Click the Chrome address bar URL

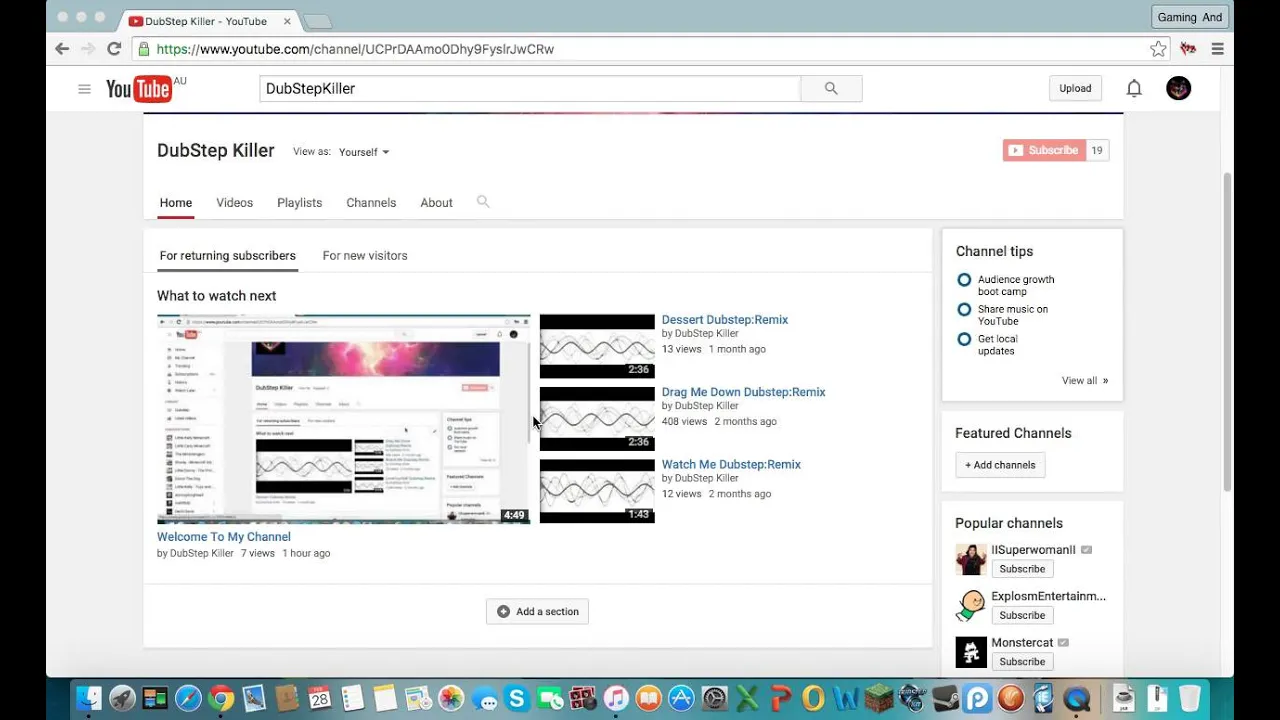355,49
